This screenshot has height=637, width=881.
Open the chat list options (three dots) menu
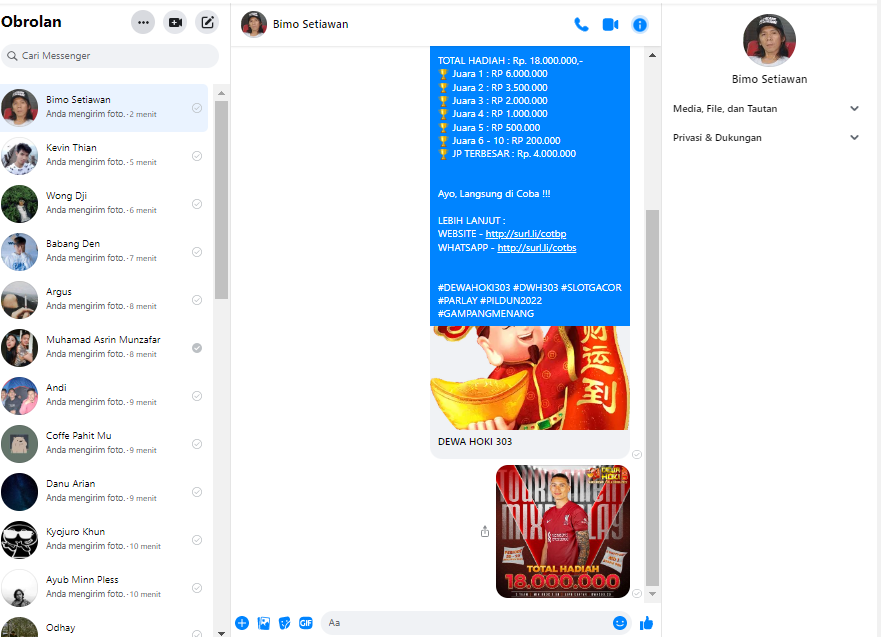point(143,22)
